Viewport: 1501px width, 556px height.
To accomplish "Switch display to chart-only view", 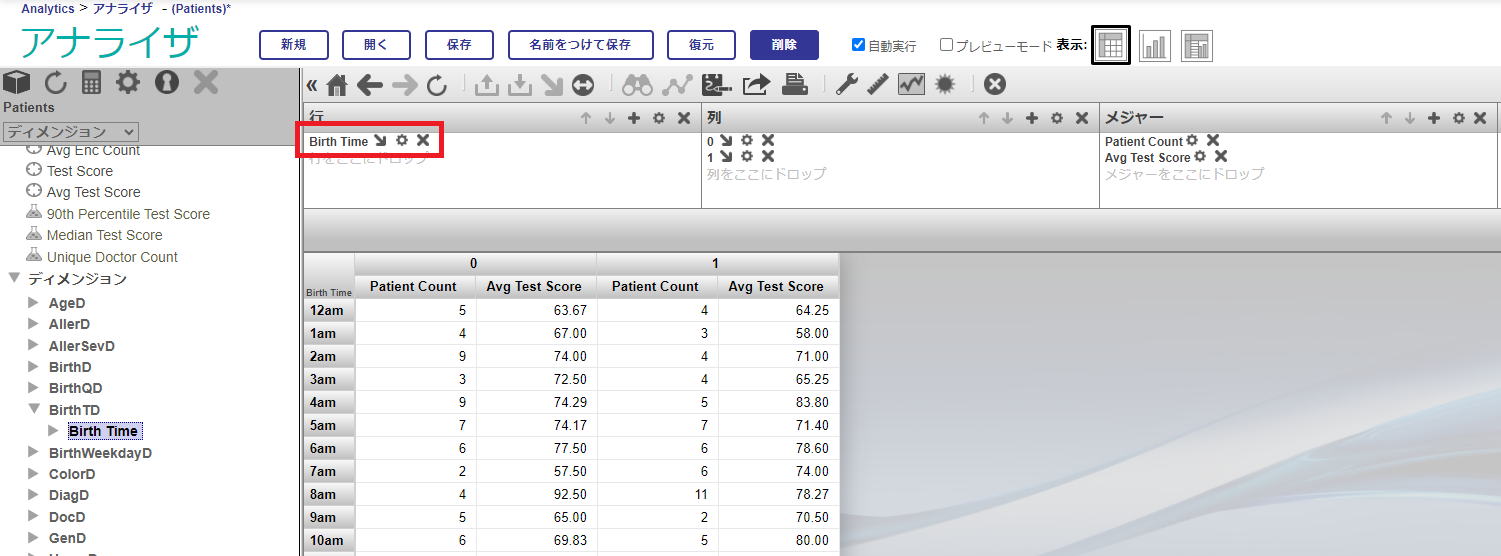I will [x=1154, y=46].
